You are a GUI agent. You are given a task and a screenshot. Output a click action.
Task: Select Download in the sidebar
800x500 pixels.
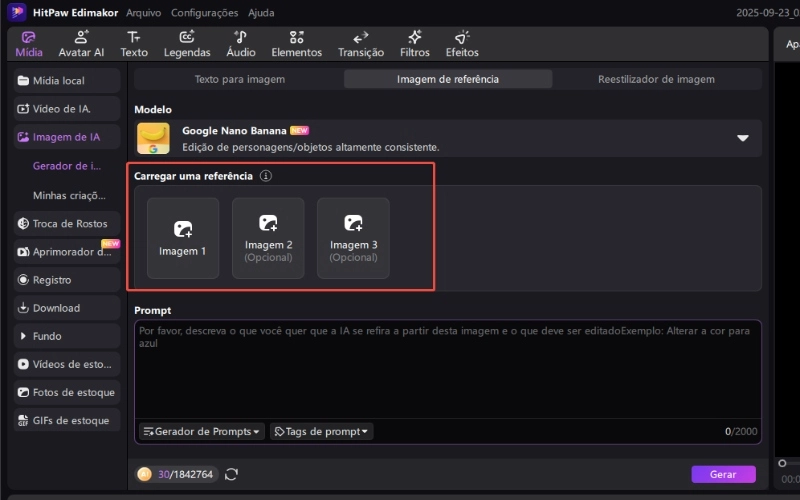[x=67, y=308]
